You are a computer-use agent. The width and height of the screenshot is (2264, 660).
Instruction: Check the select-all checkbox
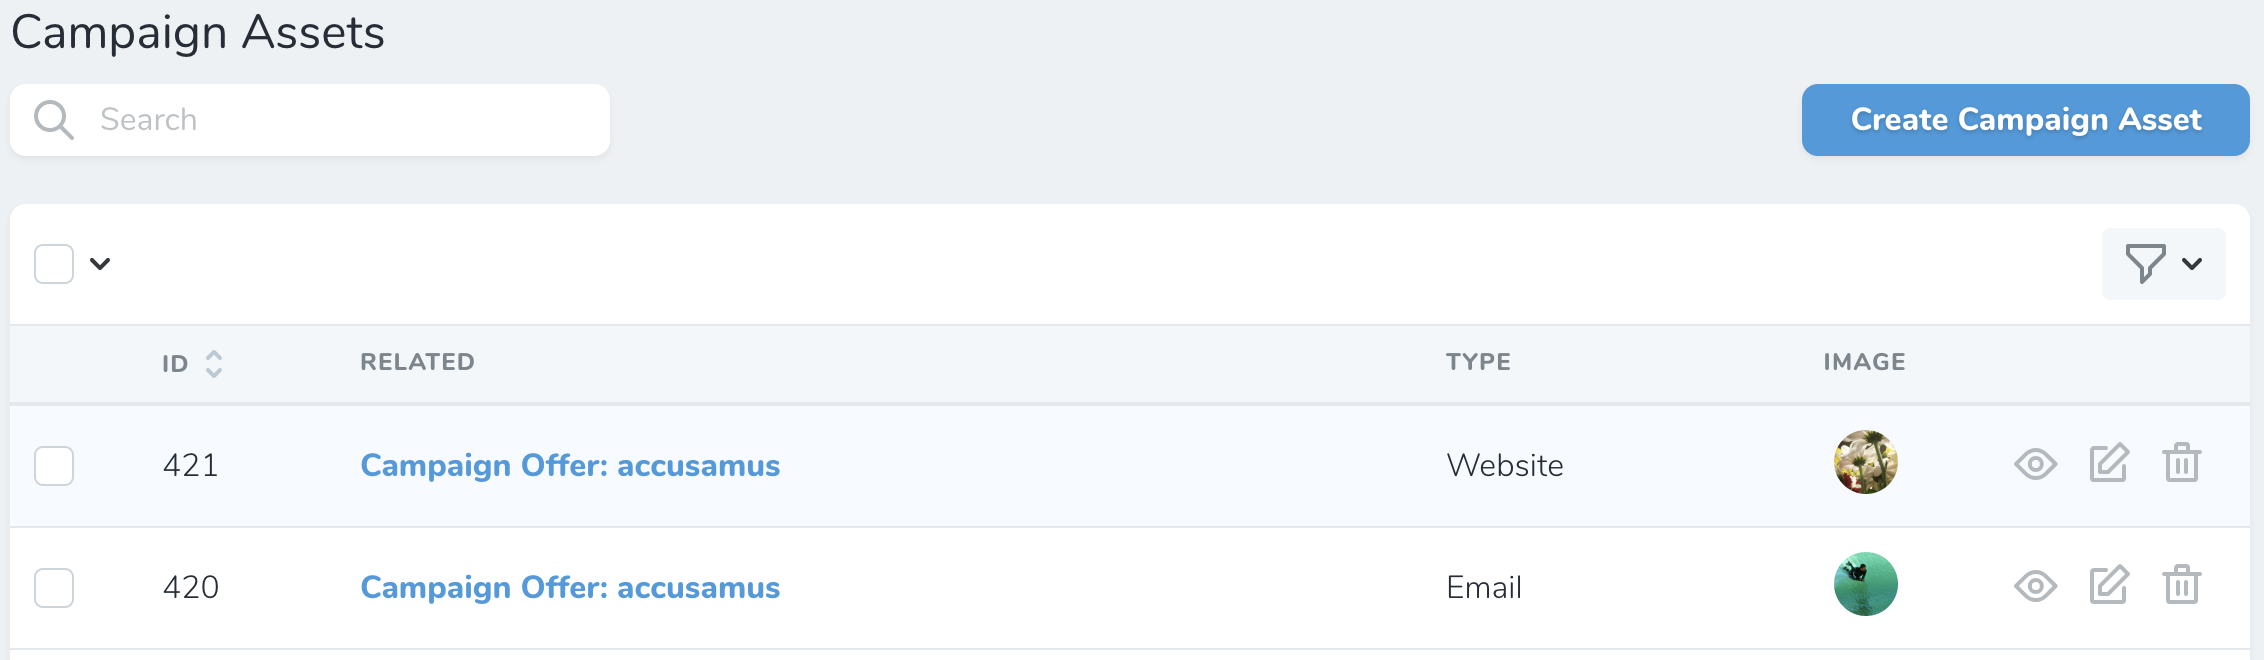[x=54, y=263]
